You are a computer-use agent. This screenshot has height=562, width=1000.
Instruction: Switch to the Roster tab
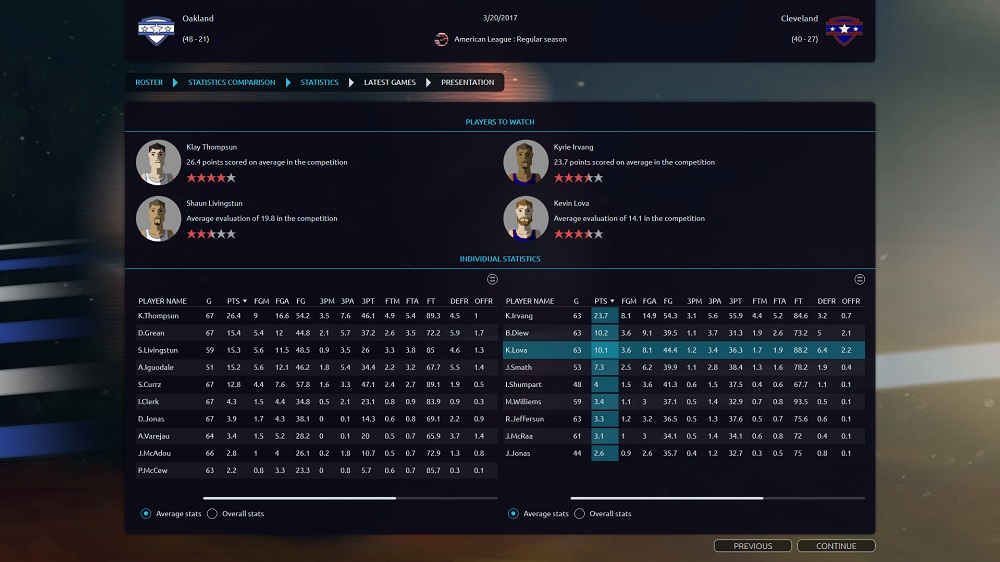(x=149, y=82)
